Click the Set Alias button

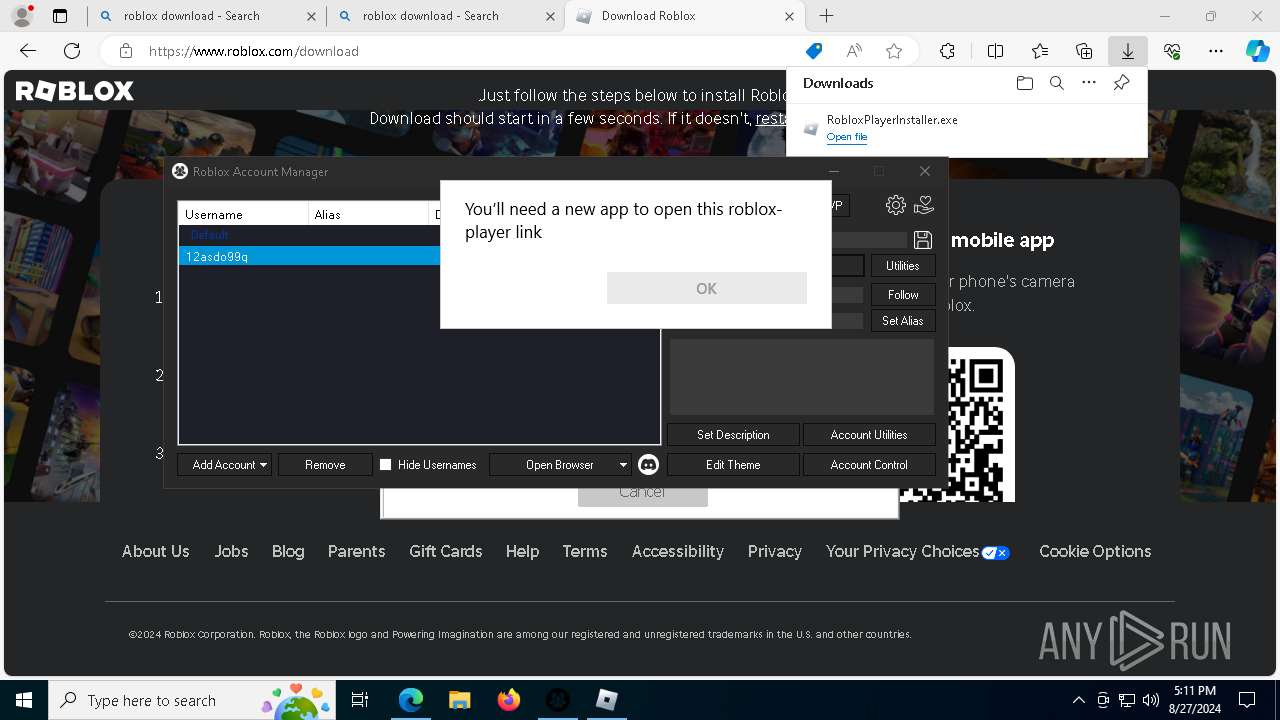903,321
